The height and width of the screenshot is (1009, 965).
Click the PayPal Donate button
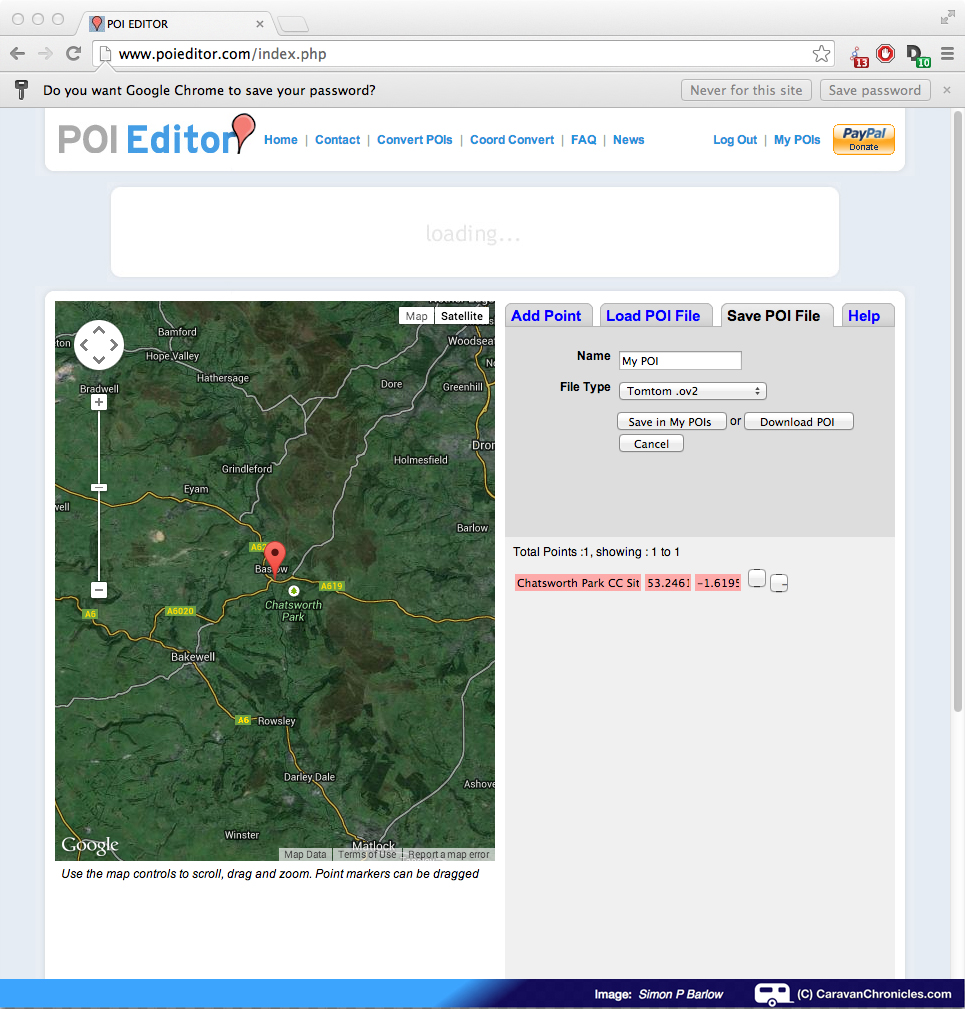[x=863, y=139]
